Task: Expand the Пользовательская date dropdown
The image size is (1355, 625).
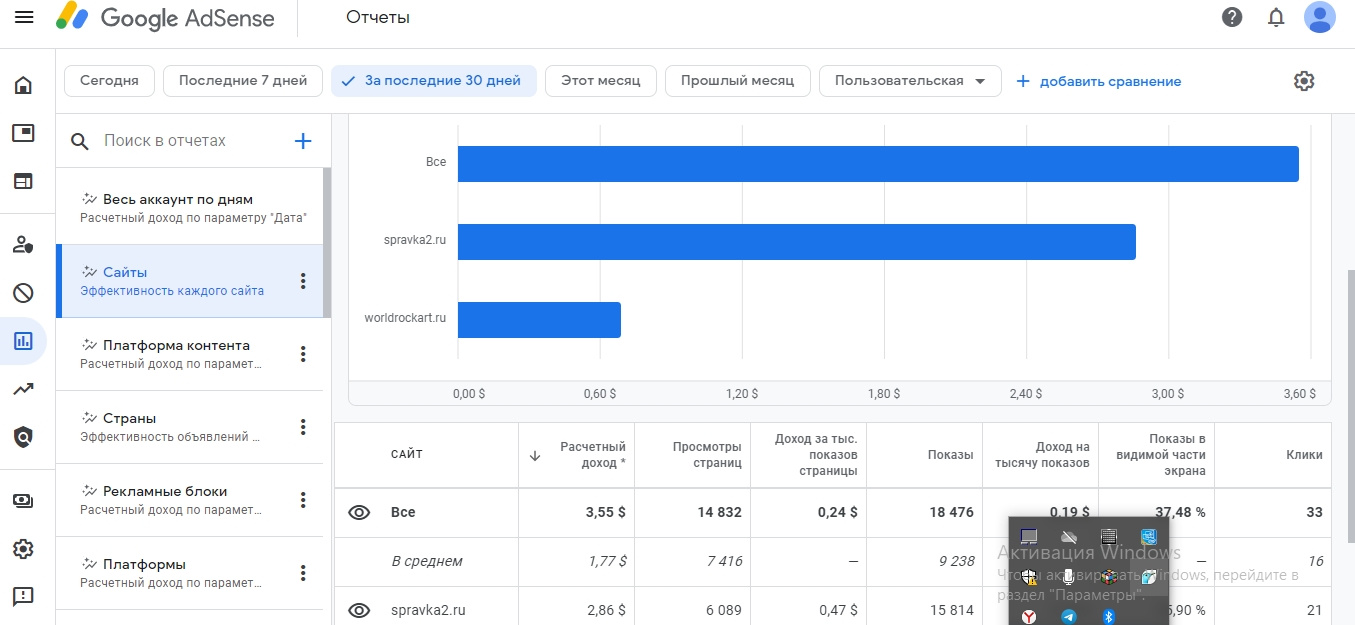Action: [910, 81]
